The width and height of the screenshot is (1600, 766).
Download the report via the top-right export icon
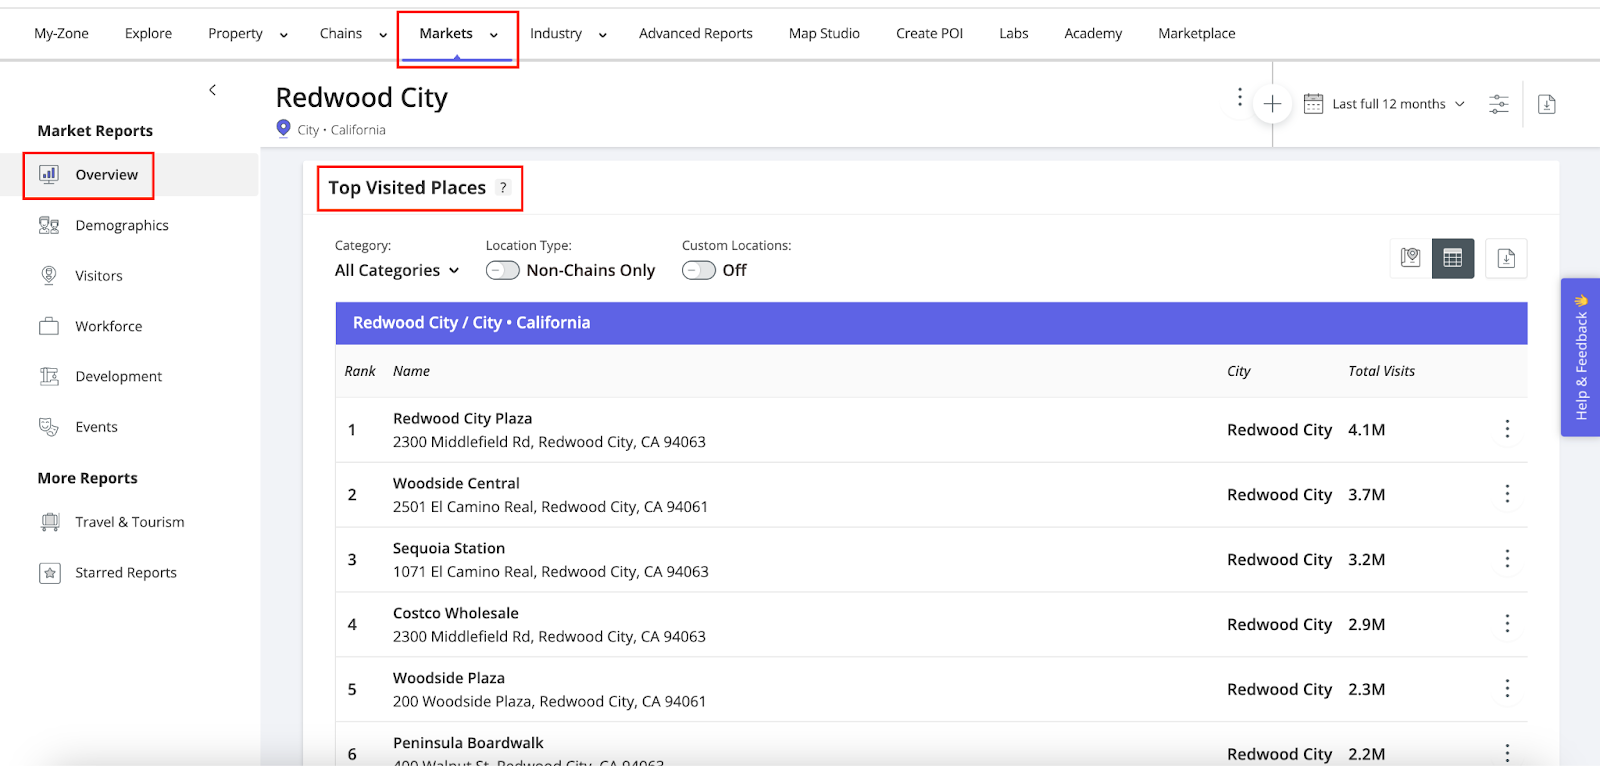tap(1547, 104)
